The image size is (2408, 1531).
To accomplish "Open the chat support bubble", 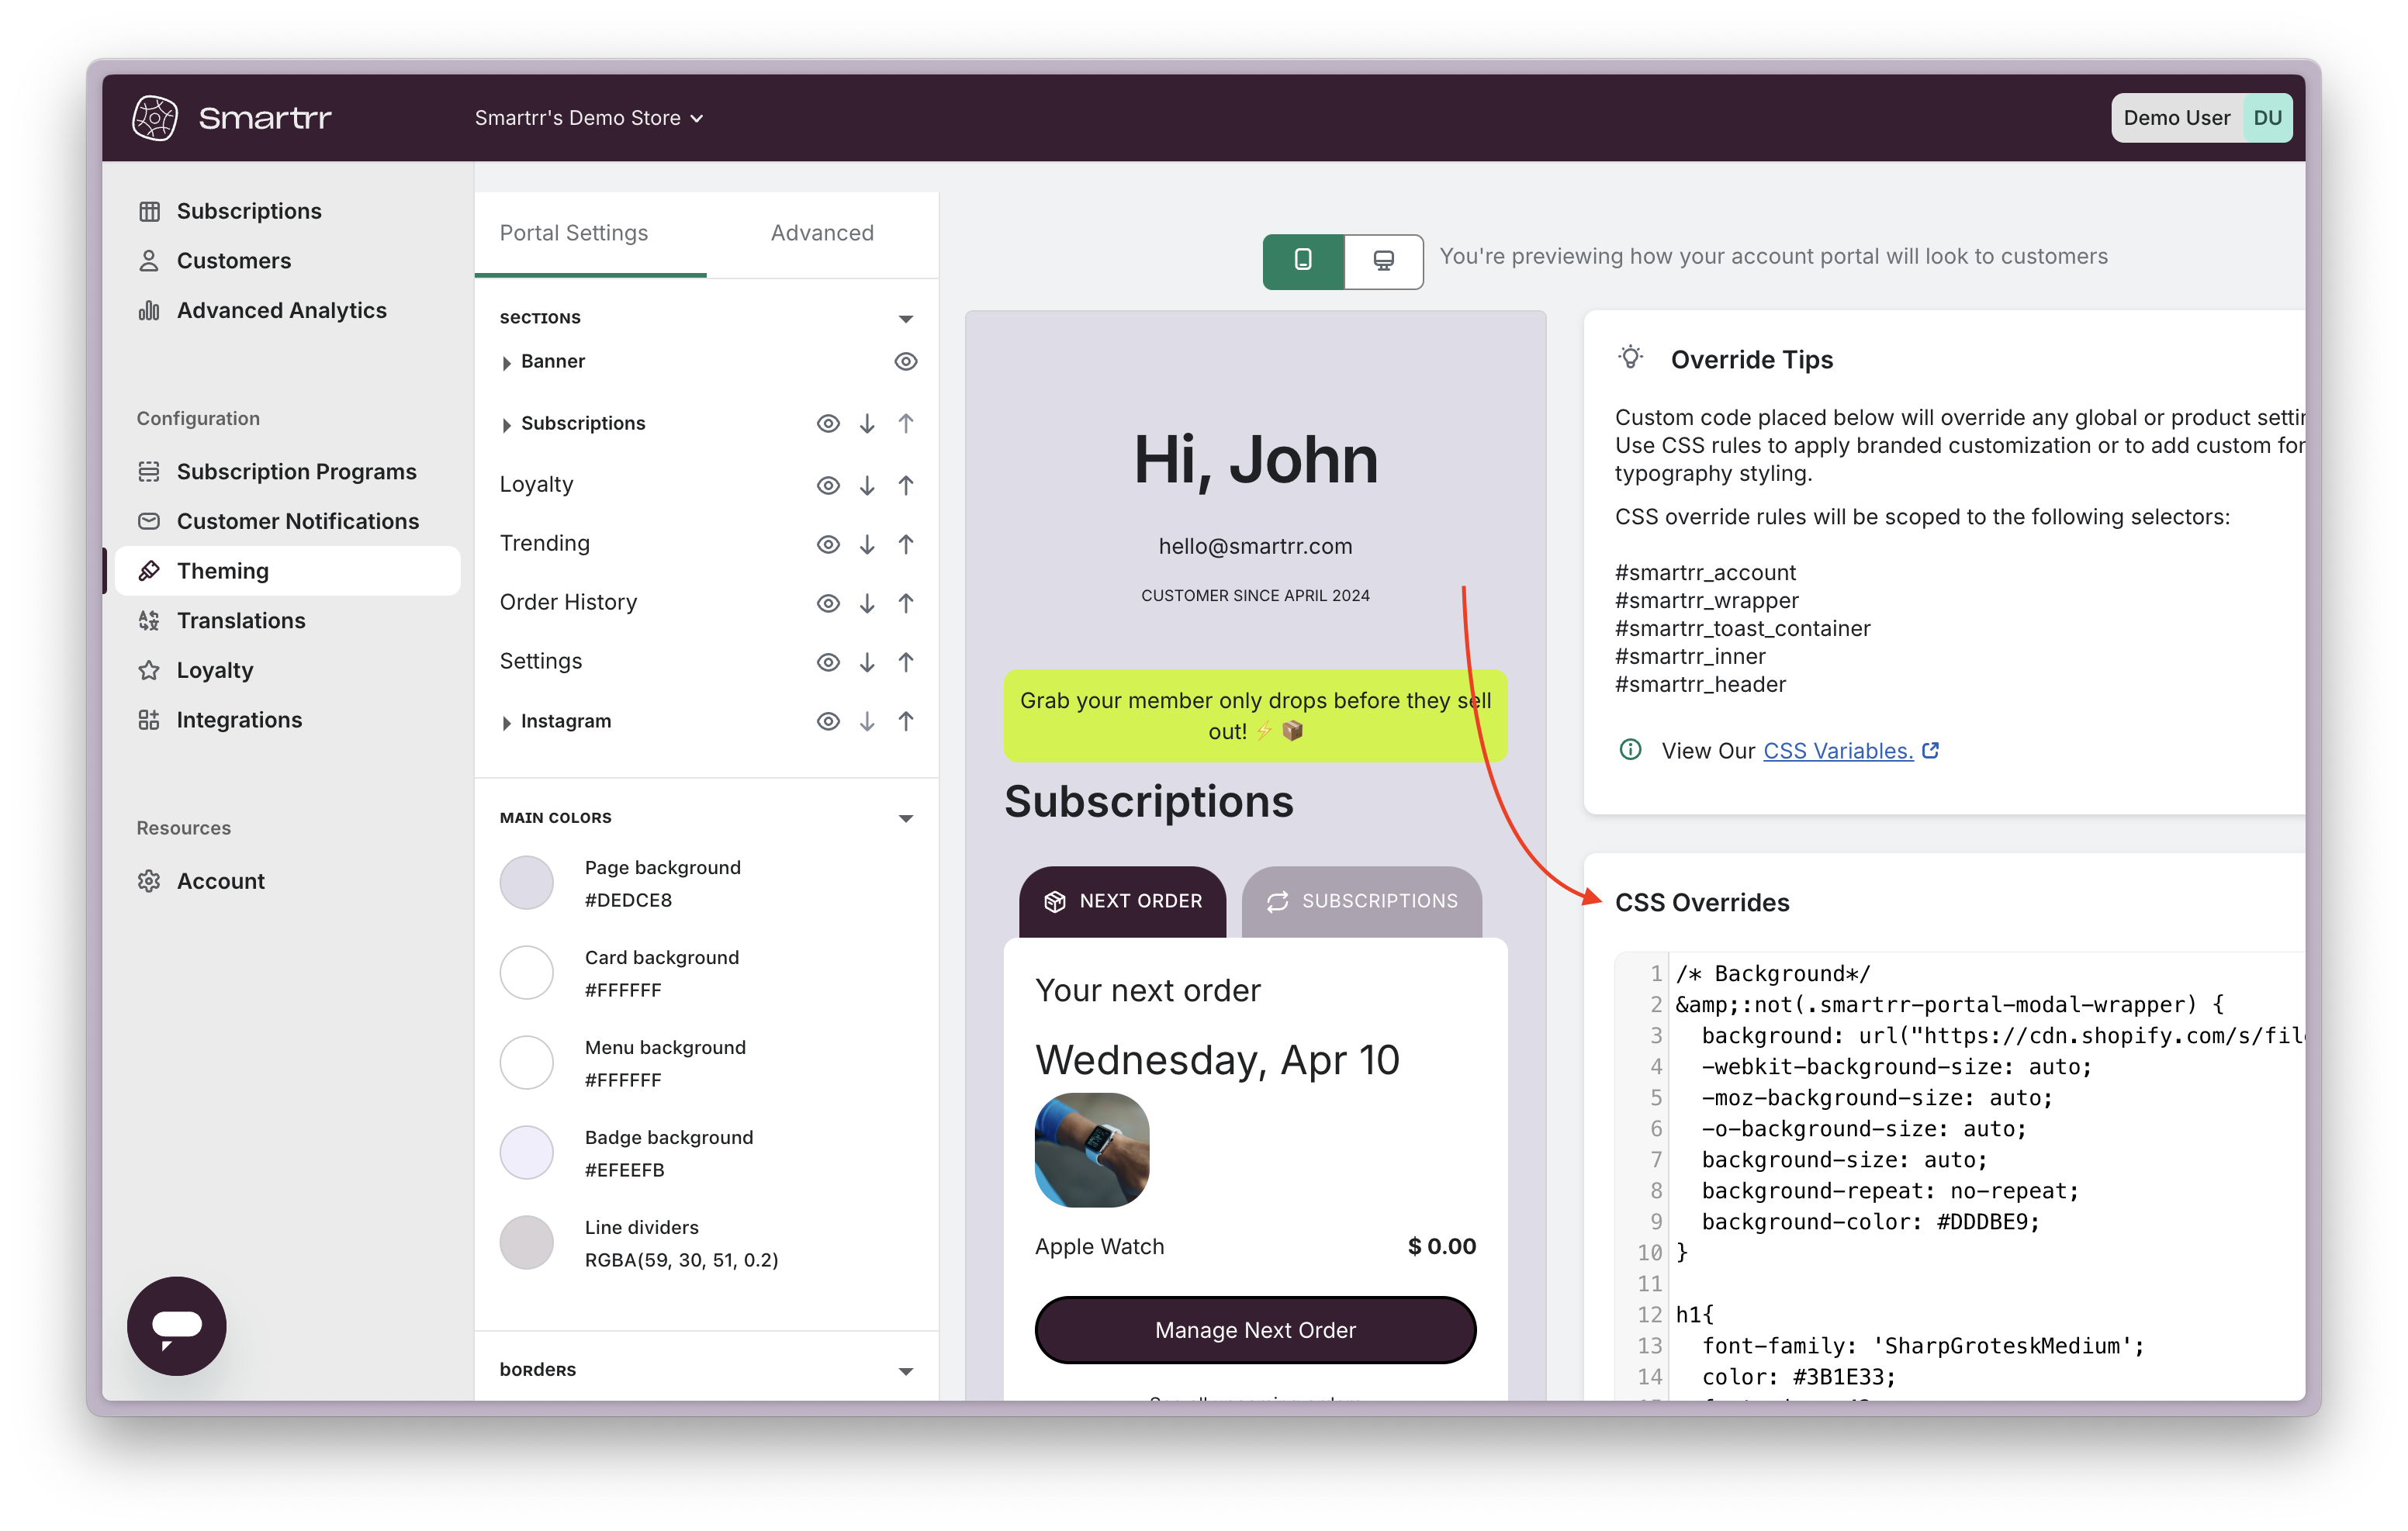I will [176, 1325].
